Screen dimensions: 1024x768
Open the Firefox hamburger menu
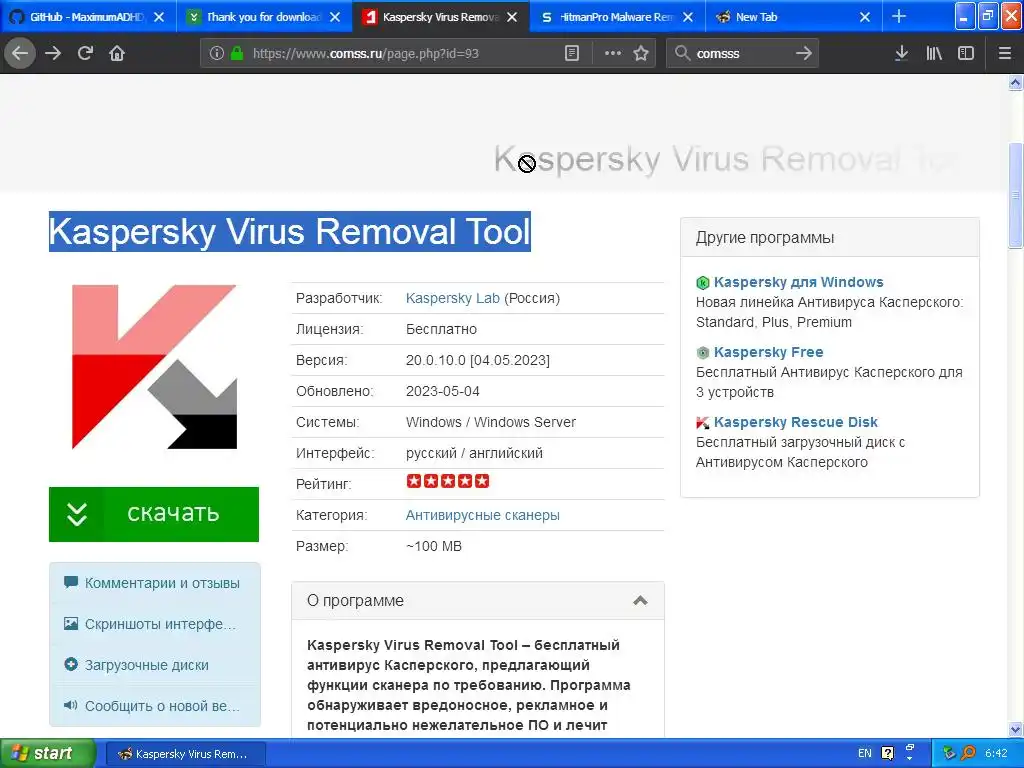tap(1005, 53)
